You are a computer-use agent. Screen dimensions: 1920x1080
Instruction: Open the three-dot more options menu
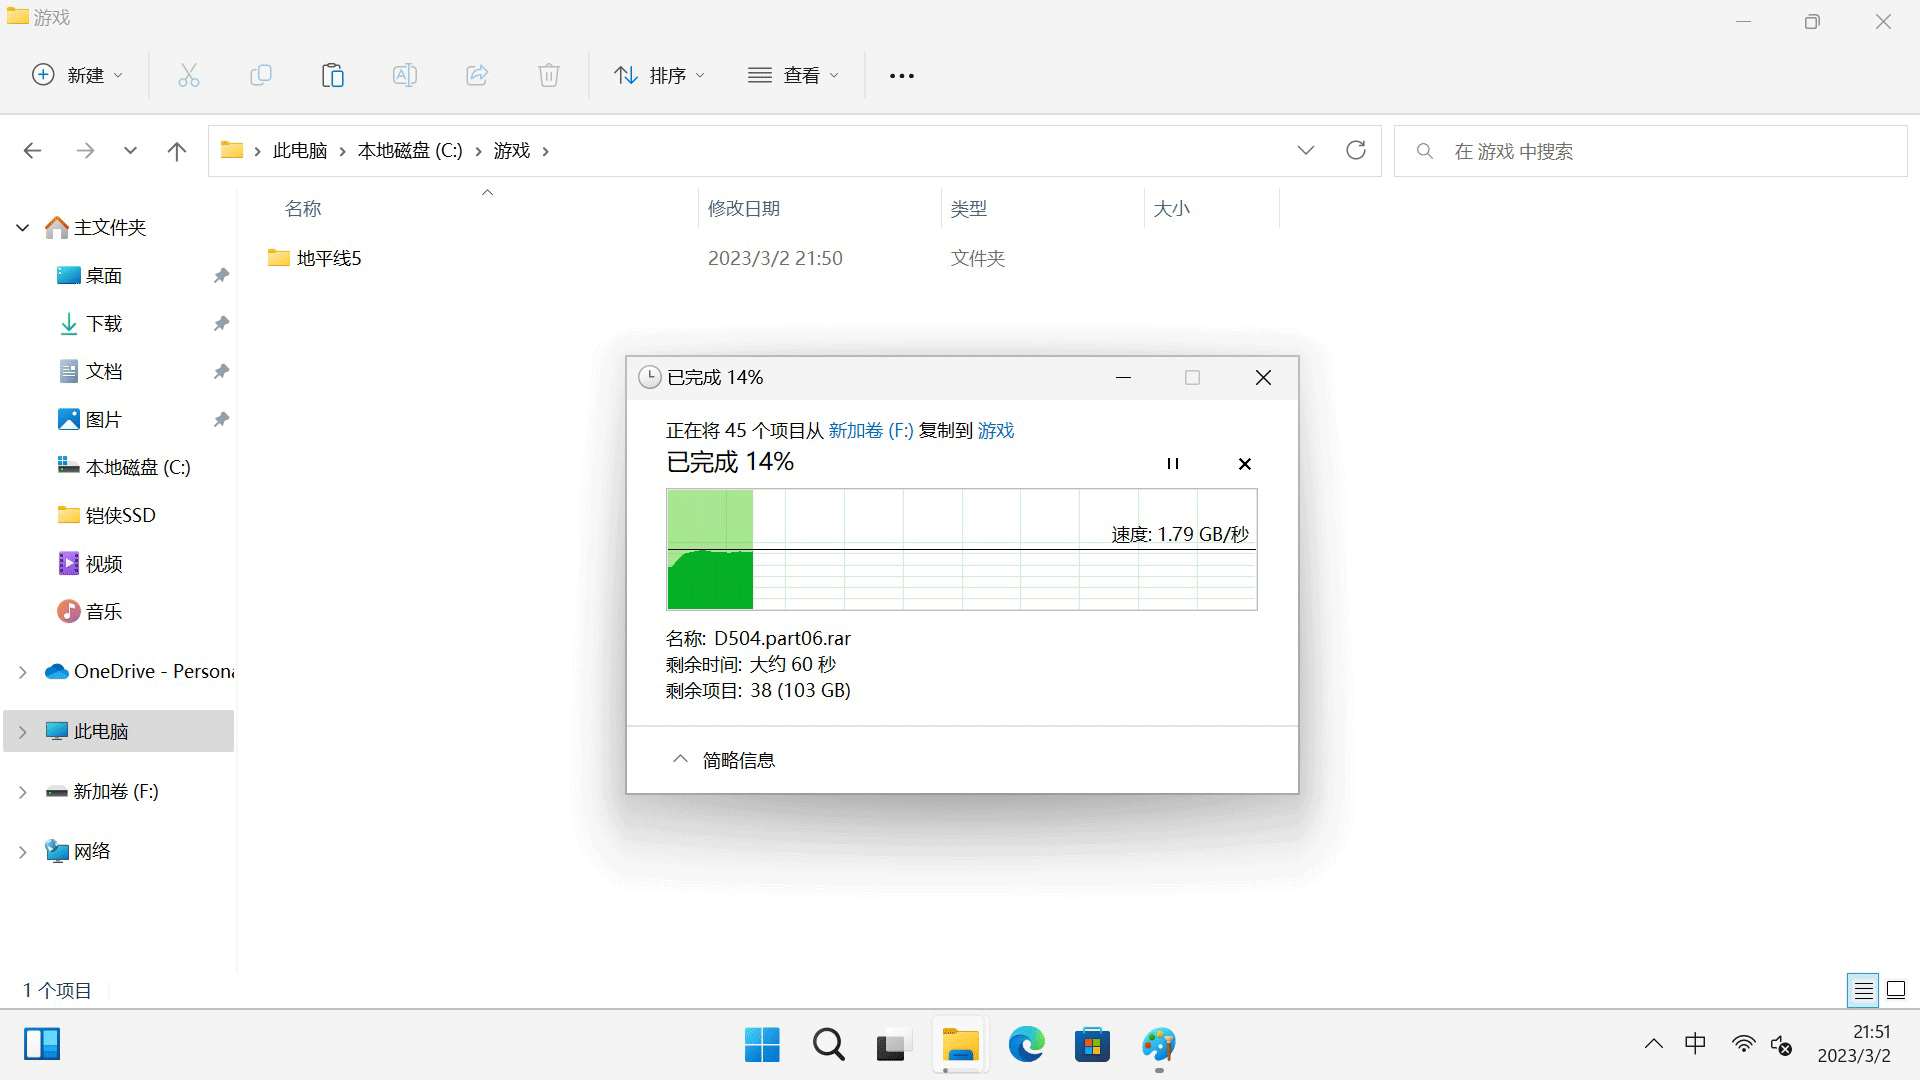(902, 76)
